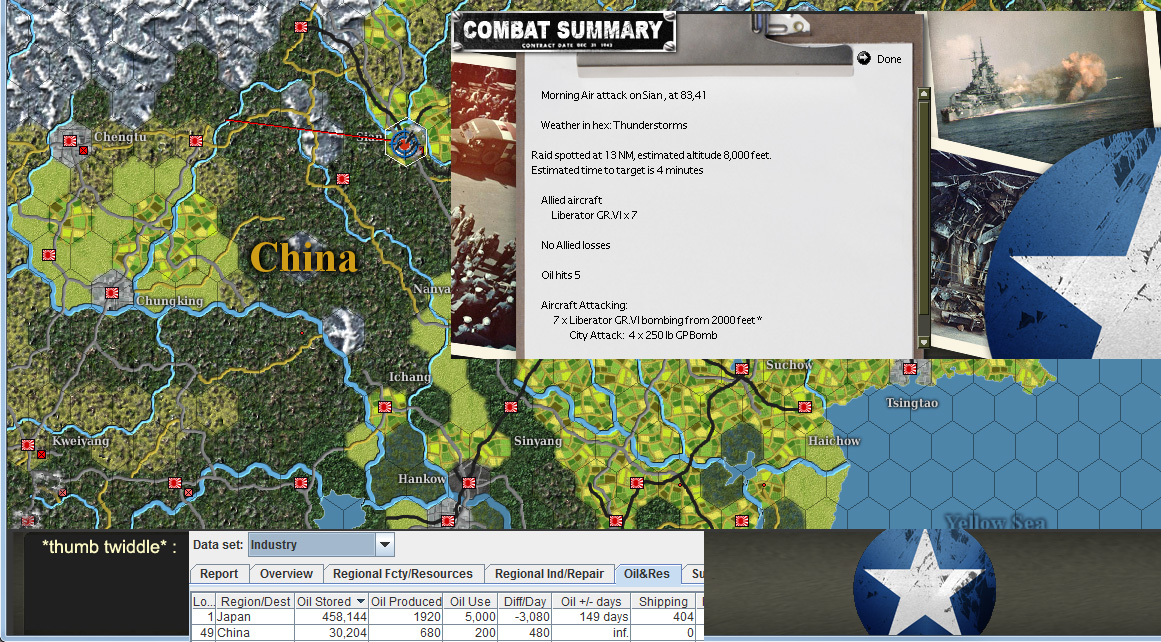Click the Chungking city label on map
The image size is (1161, 642).
[x=170, y=301]
